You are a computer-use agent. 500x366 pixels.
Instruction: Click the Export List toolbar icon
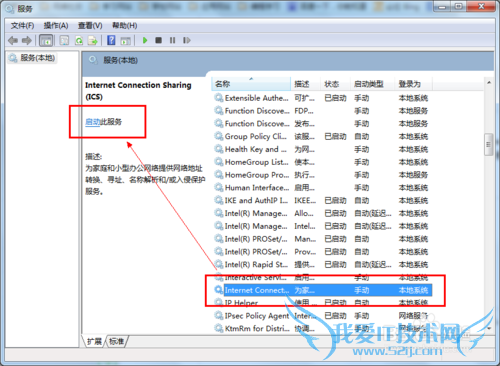click(92, 40)
